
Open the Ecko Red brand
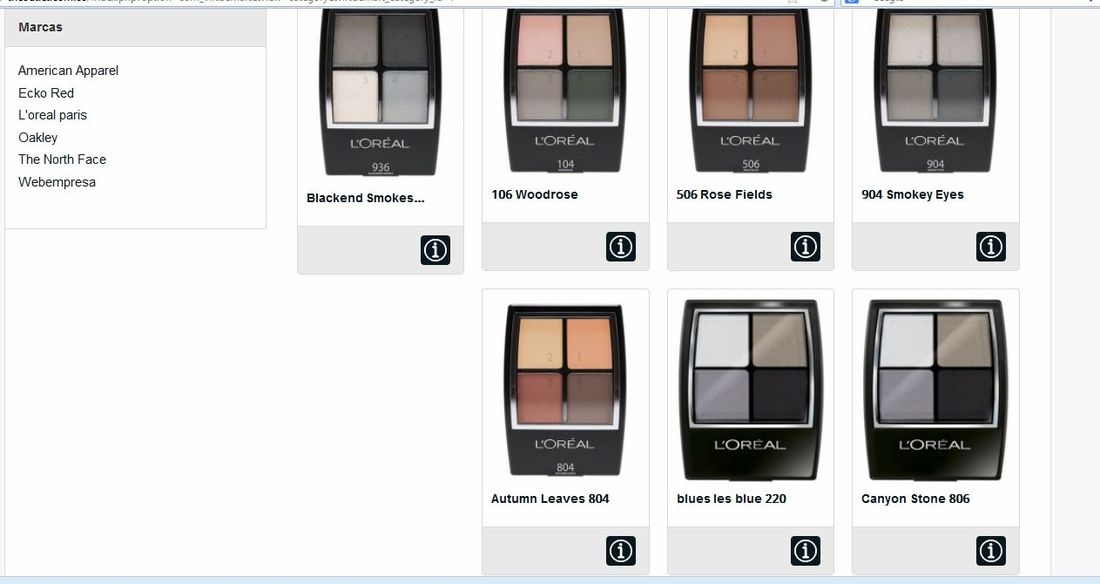click(x=46, y=93)
